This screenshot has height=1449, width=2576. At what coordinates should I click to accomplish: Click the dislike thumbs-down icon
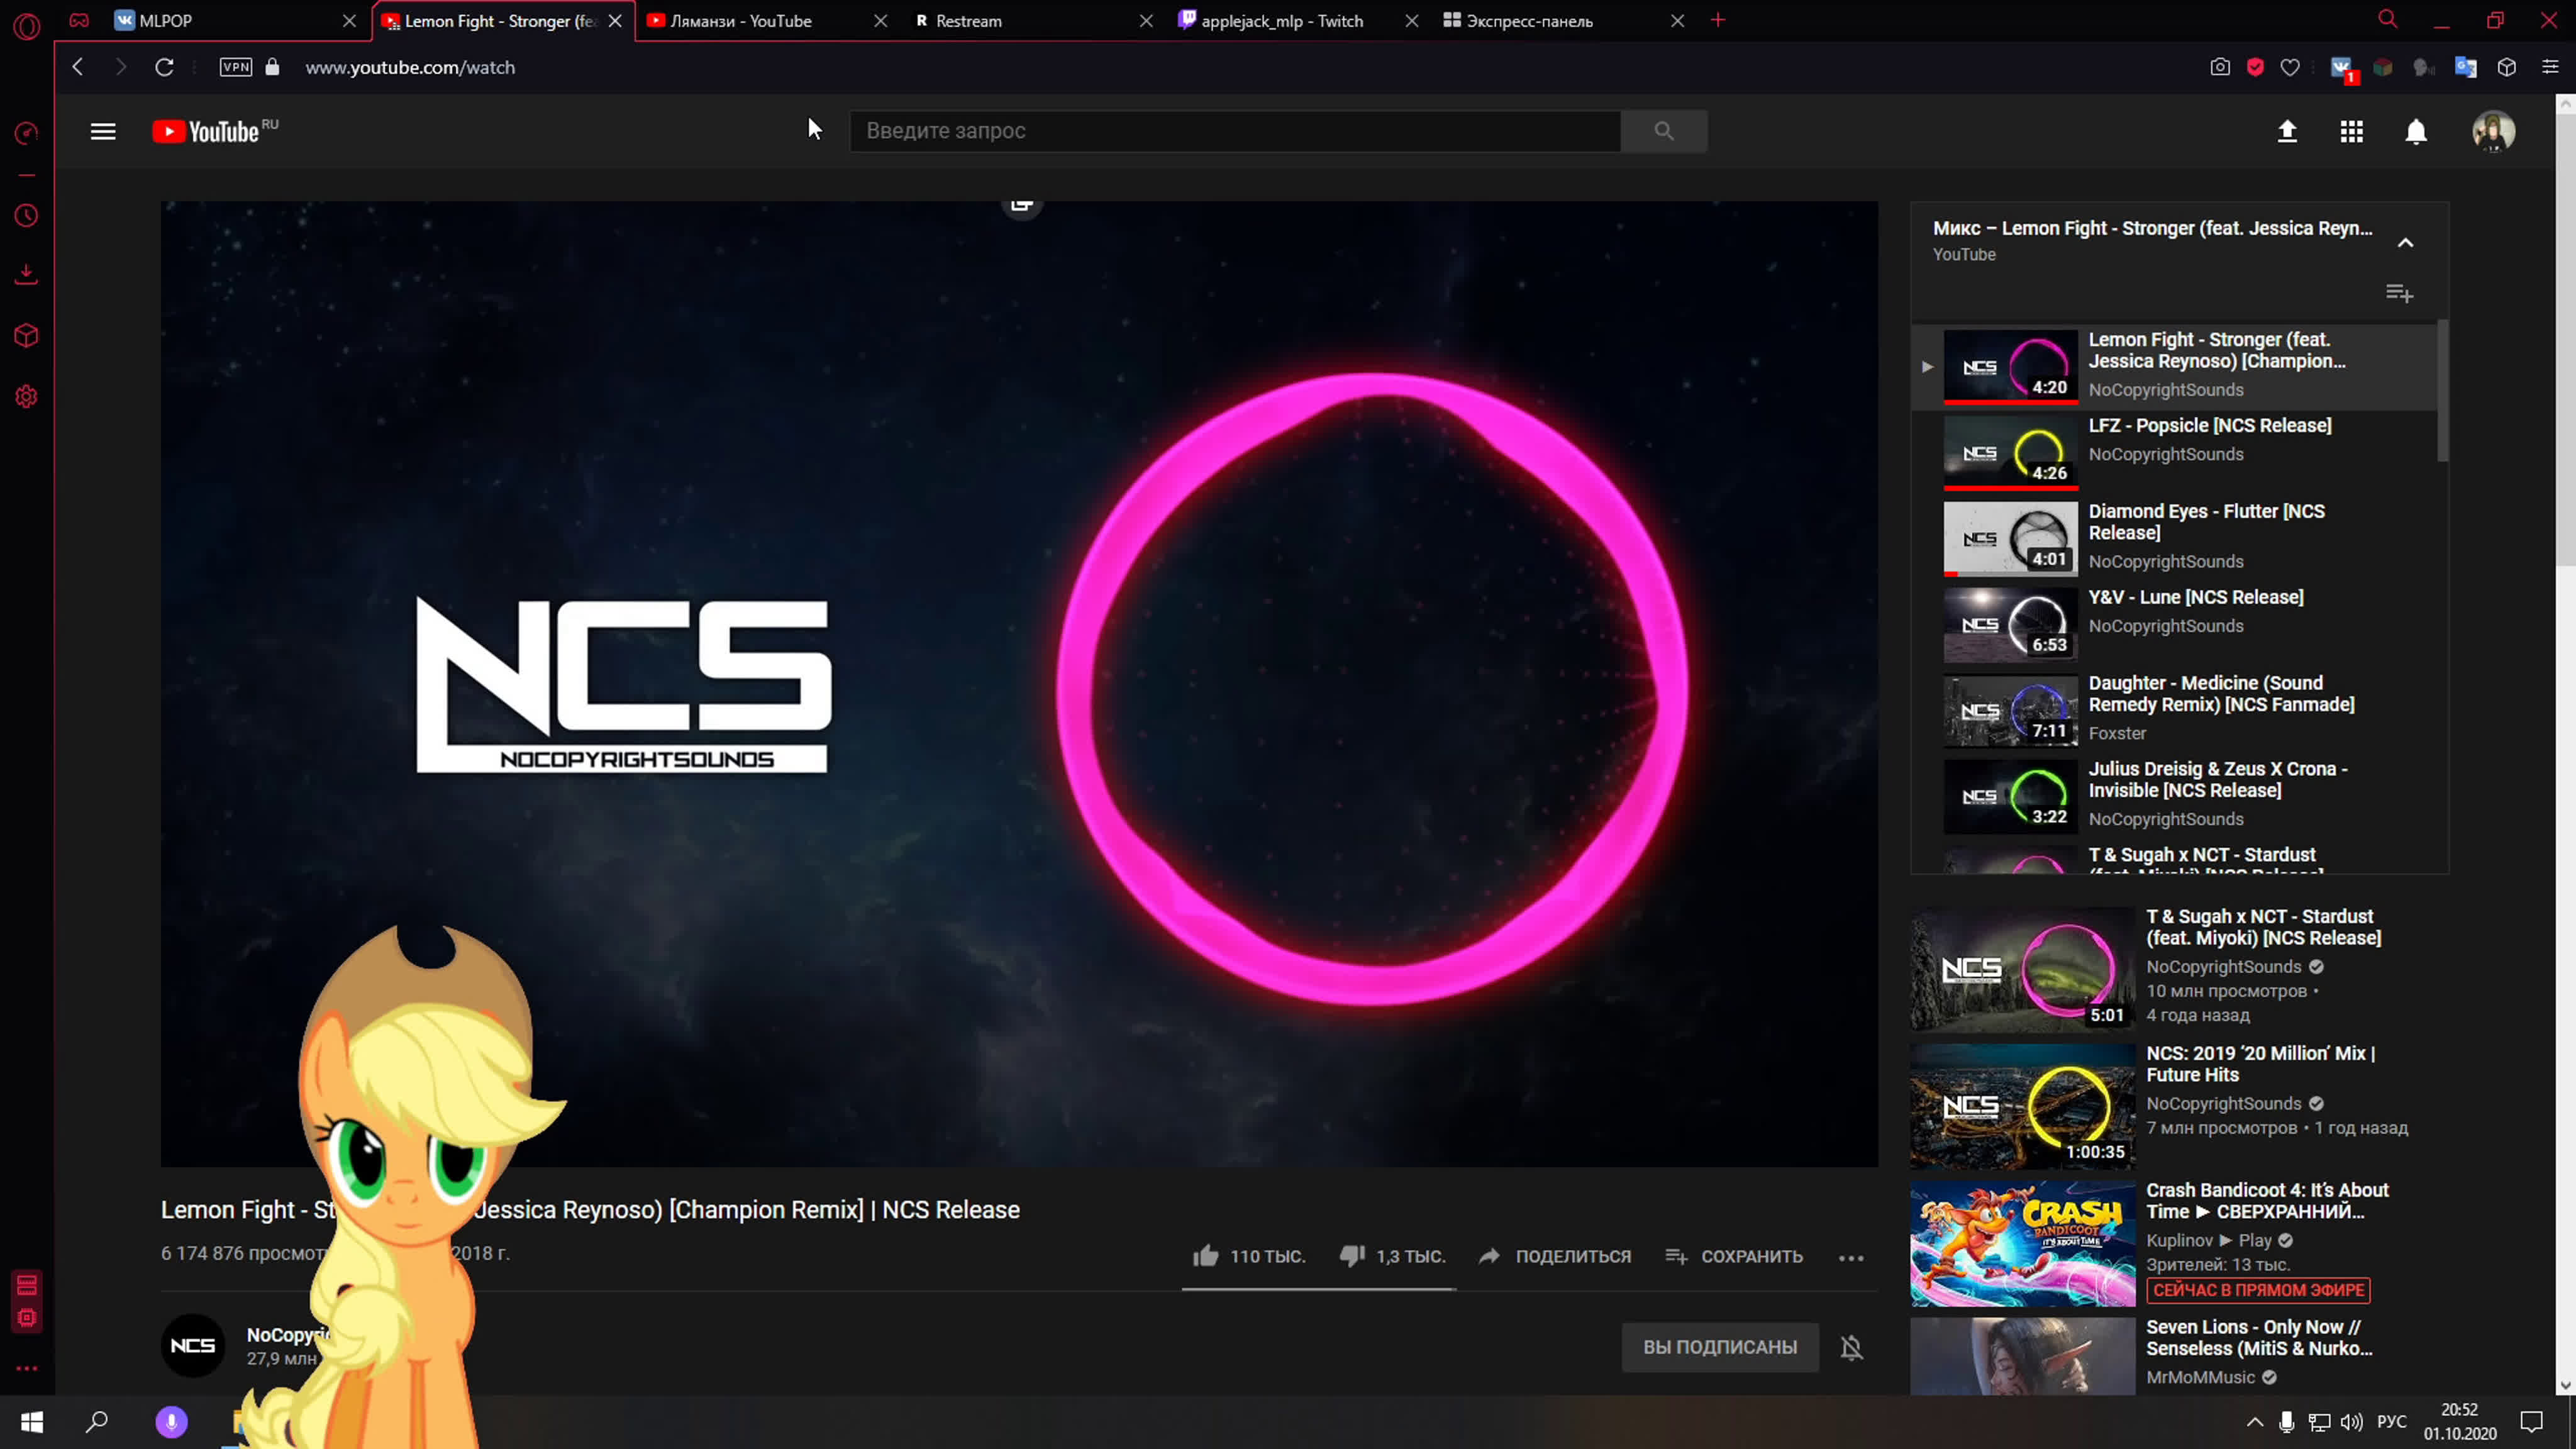coord(1352,1256)
